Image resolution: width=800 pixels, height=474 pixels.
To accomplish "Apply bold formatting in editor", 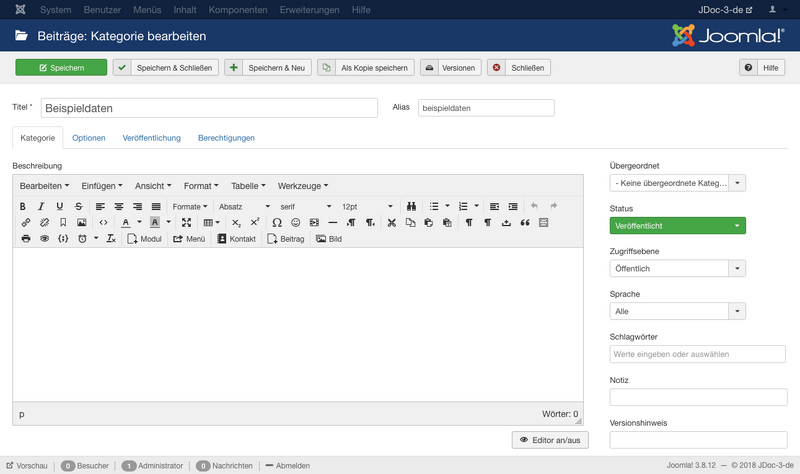I will (x=22, y=206).
